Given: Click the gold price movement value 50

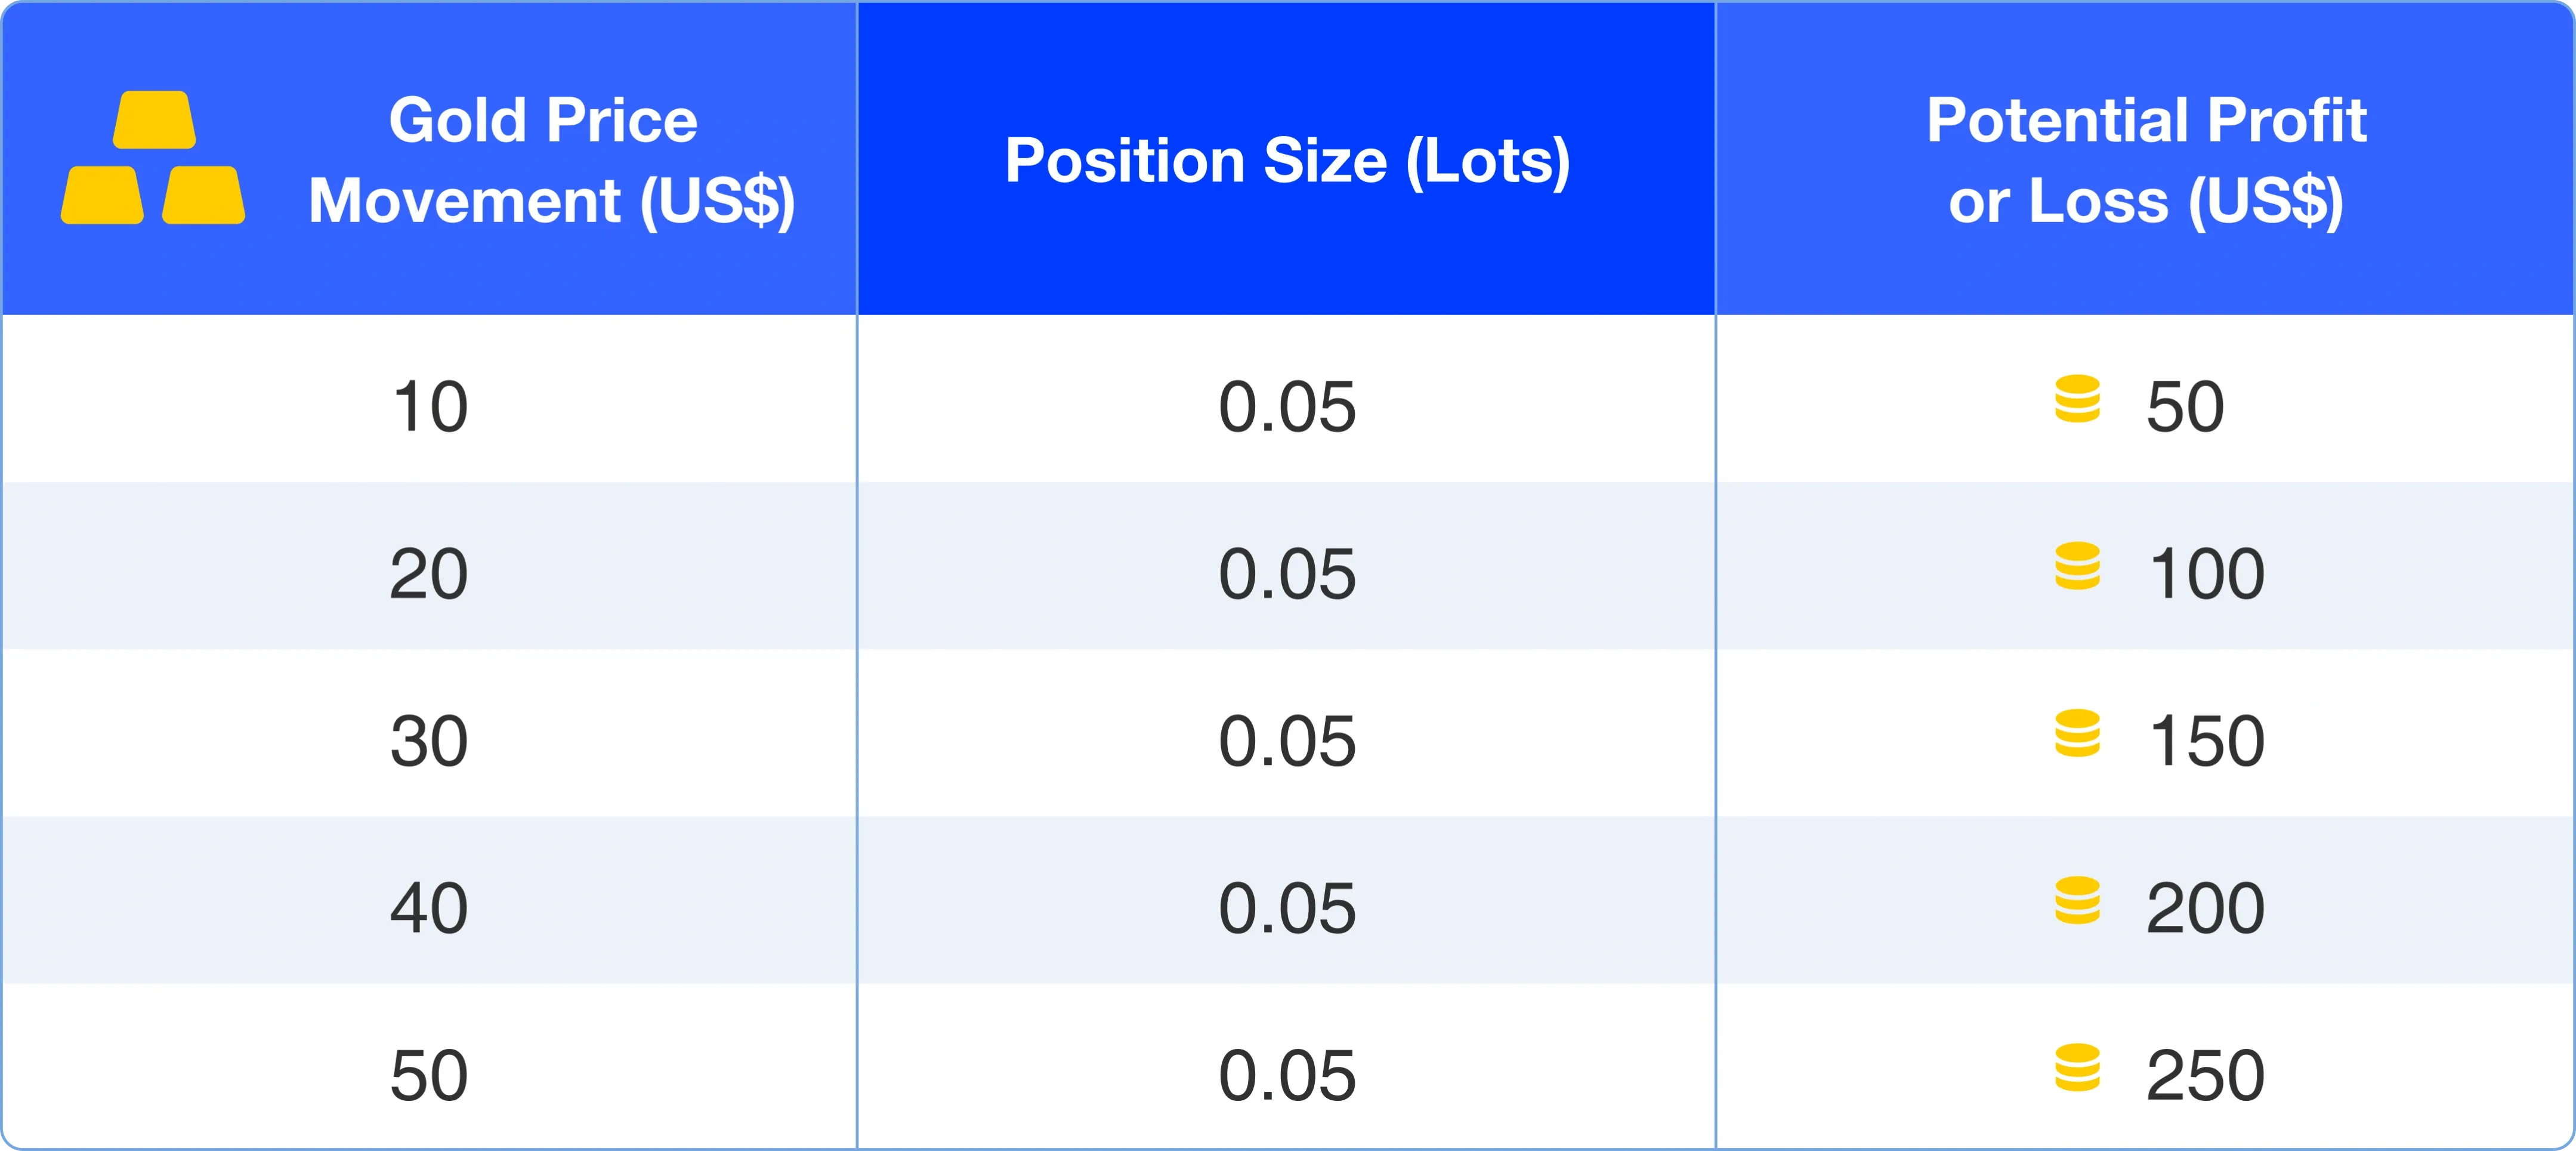Looking at the screenshot, I should [429, 1075].
